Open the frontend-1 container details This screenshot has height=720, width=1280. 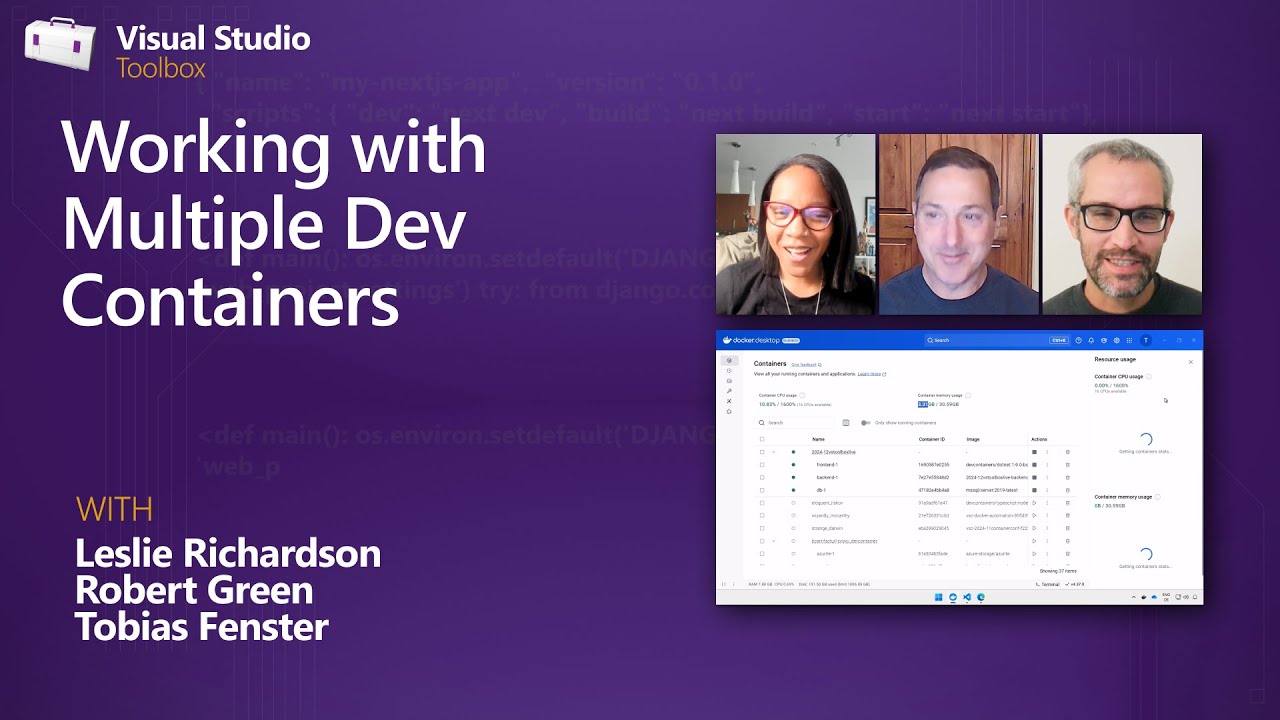(x=826, y=465)
